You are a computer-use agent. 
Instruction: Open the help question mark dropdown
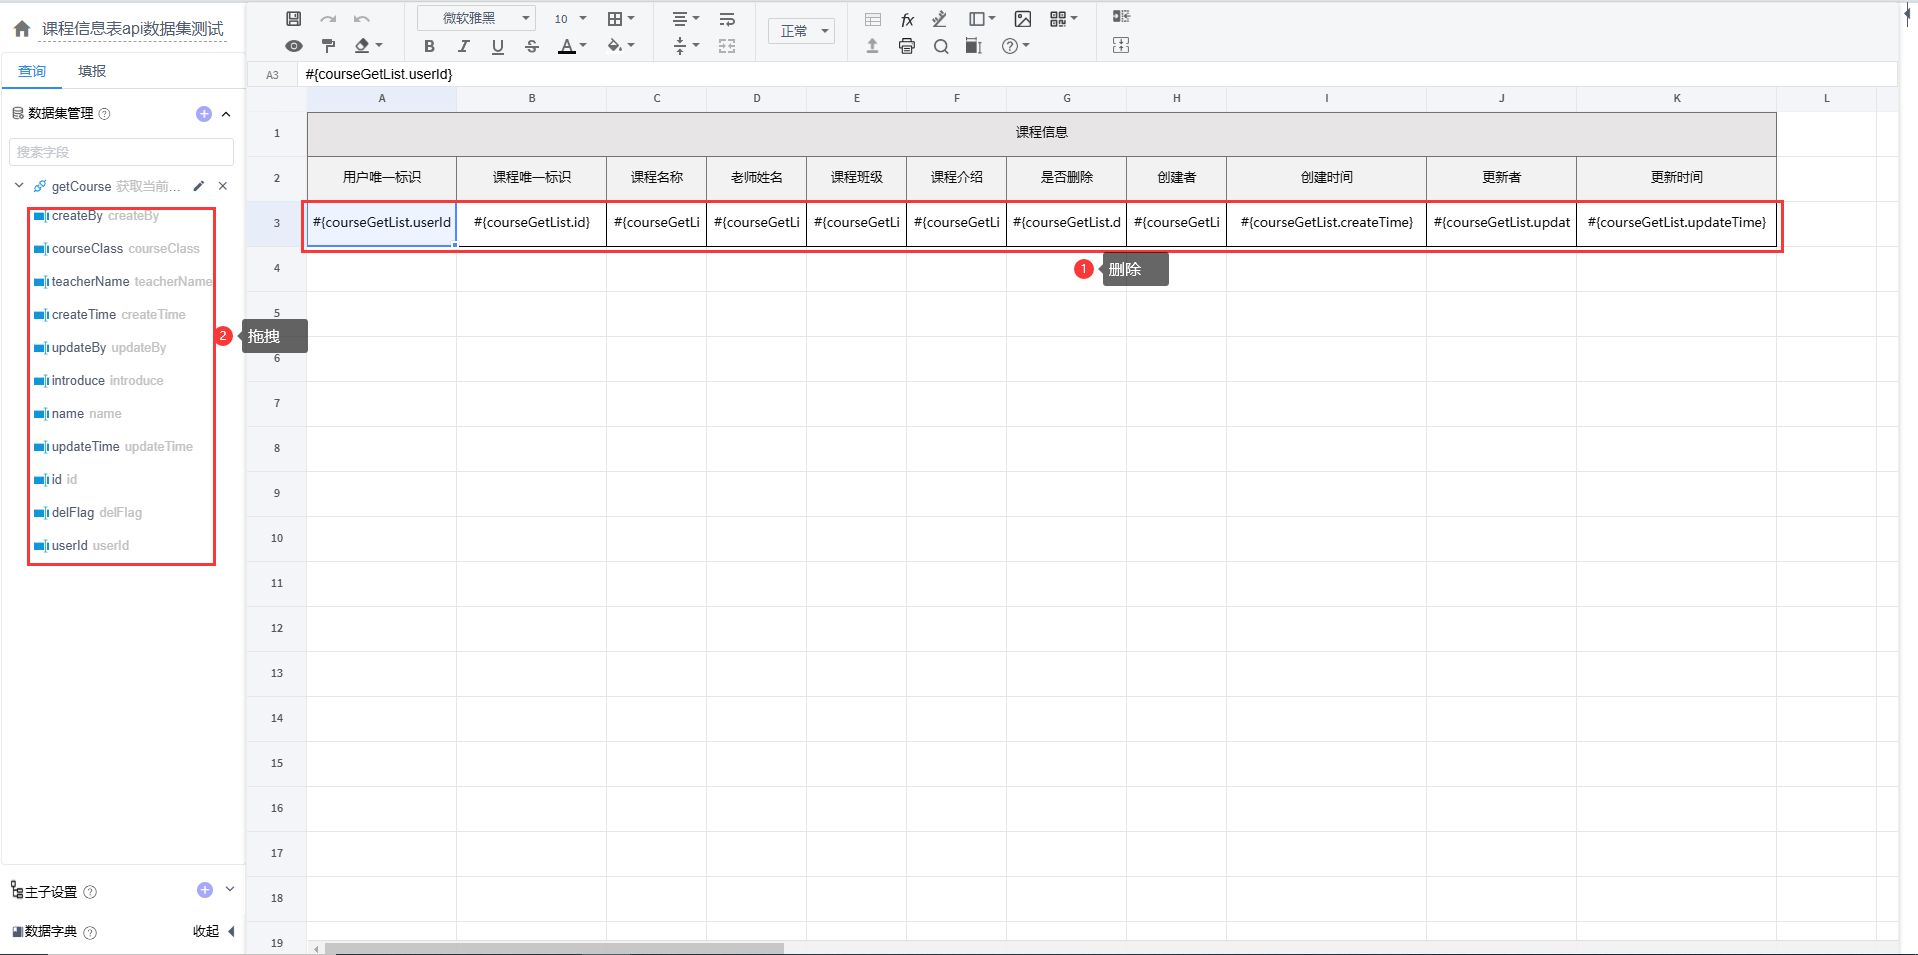click(x=1015, y=46)
